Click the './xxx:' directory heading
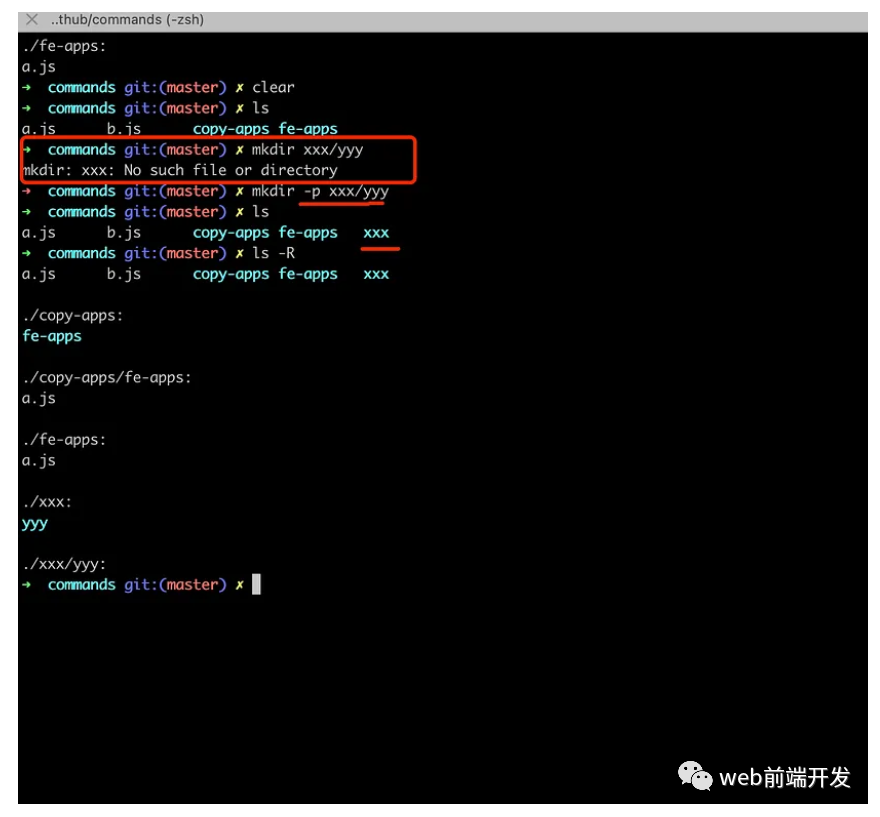Screen dimensions: 880x817 click(x=47, y=502)
